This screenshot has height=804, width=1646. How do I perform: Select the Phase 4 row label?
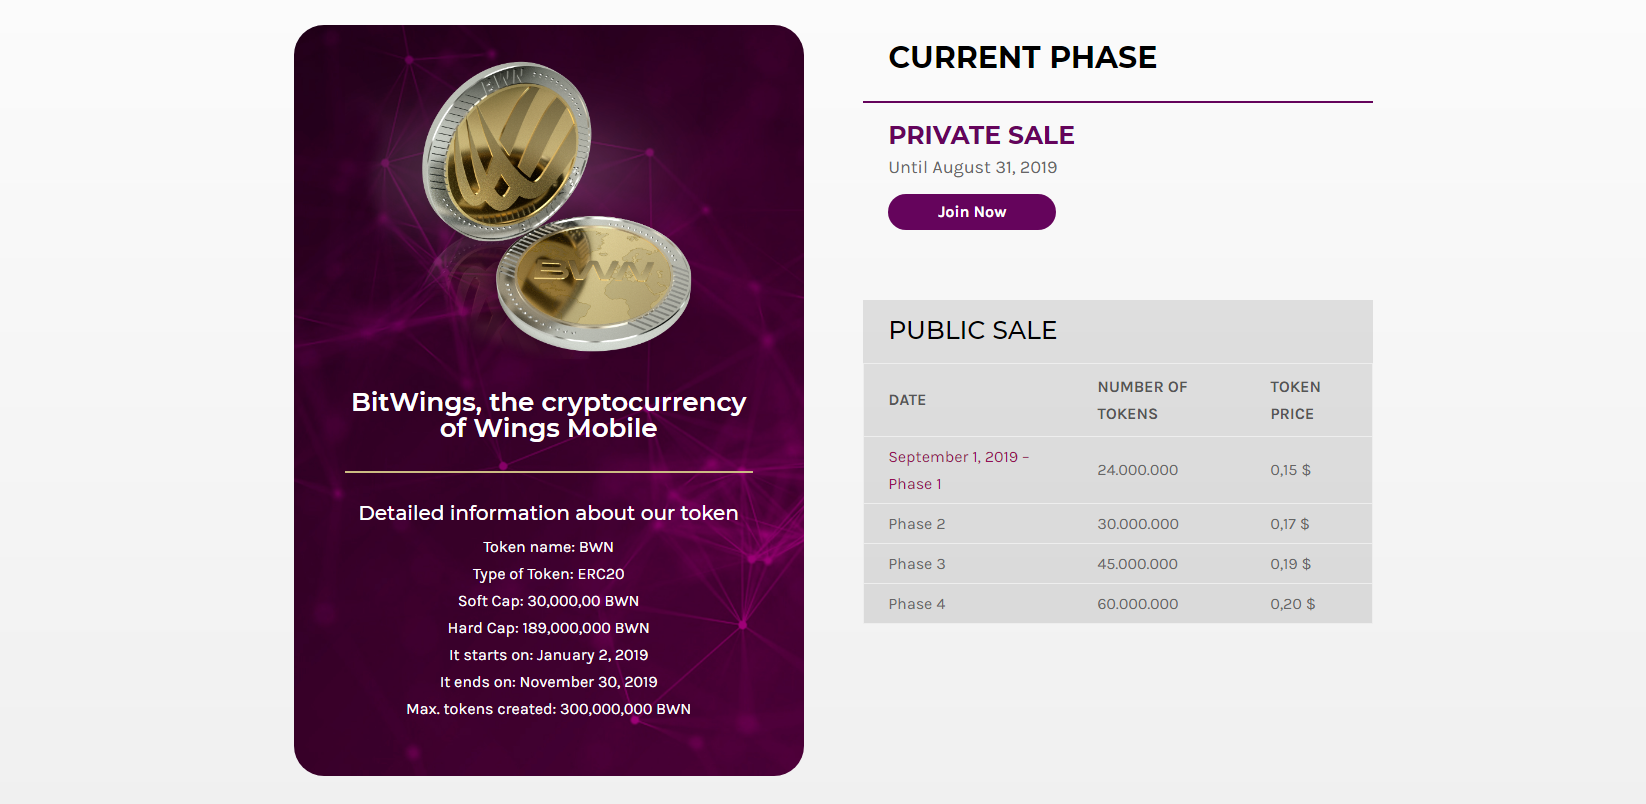pyautogui.click(x=916, y=604)
